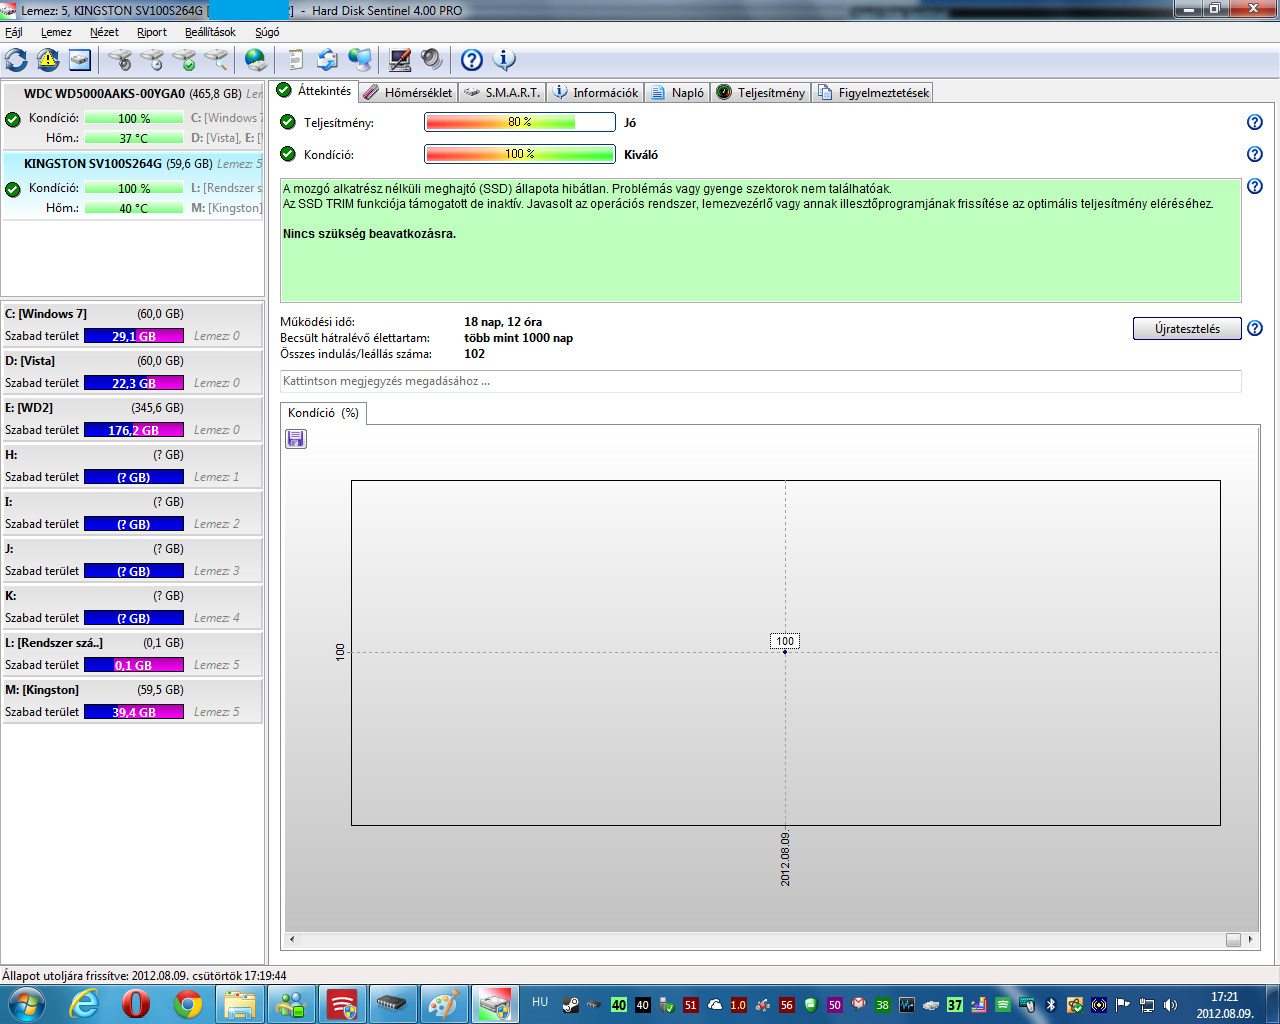Click the floppy save icon above the graph

[296, 439]
